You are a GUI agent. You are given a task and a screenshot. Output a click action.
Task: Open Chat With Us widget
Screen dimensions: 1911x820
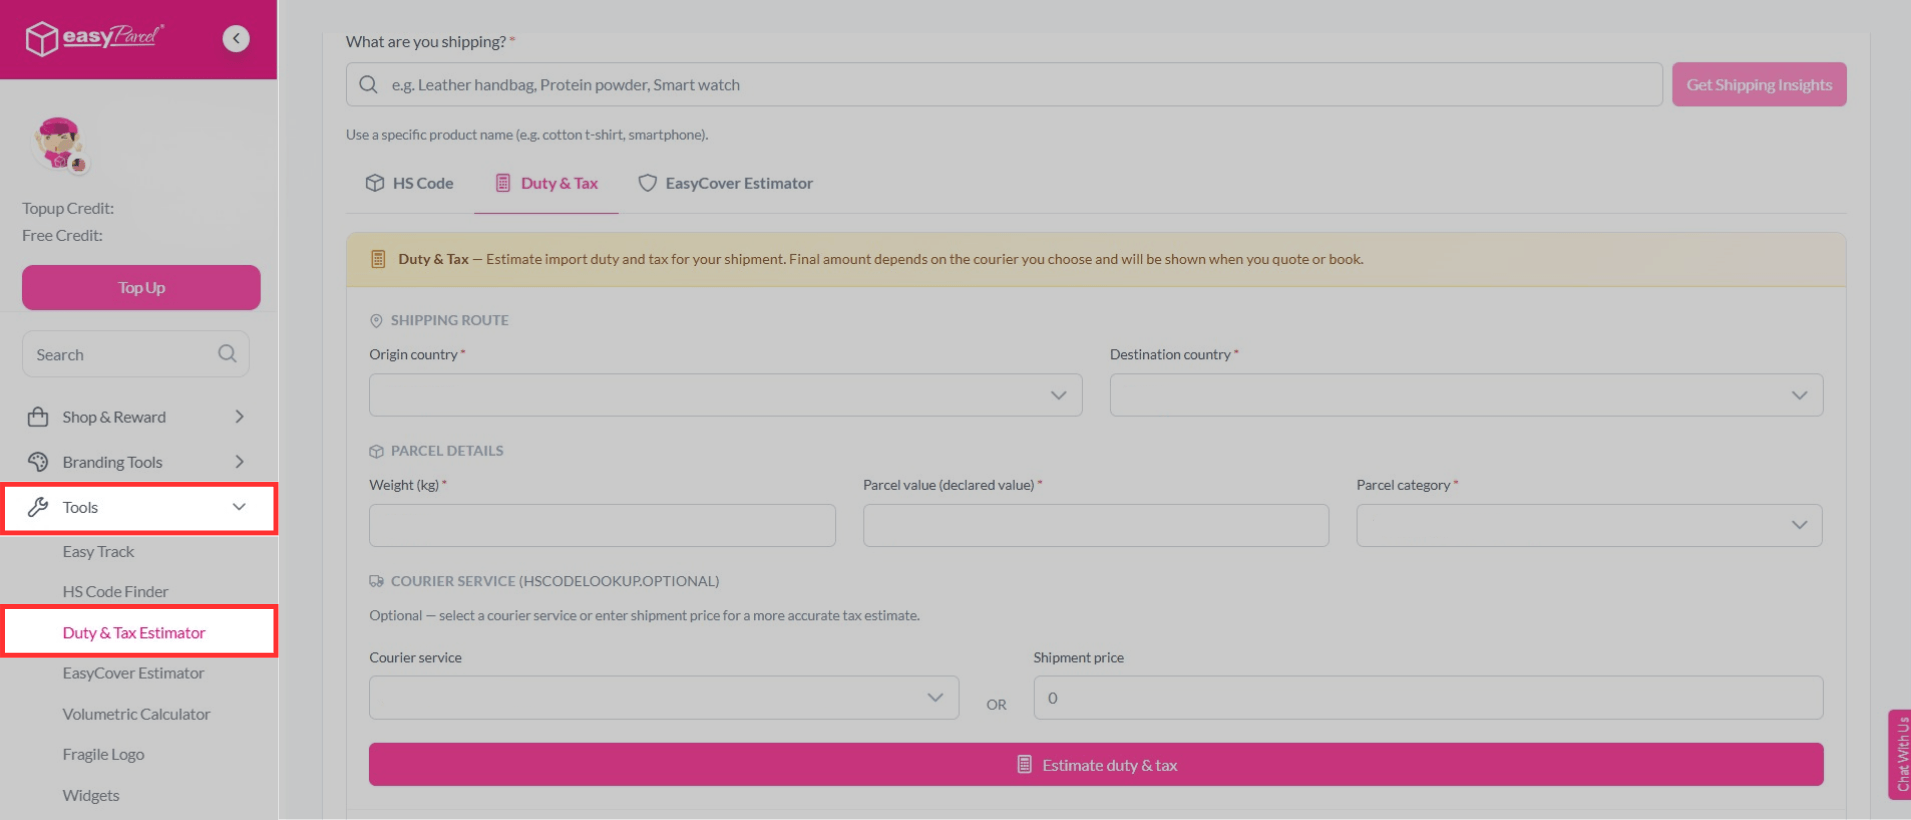[1899, 754]
